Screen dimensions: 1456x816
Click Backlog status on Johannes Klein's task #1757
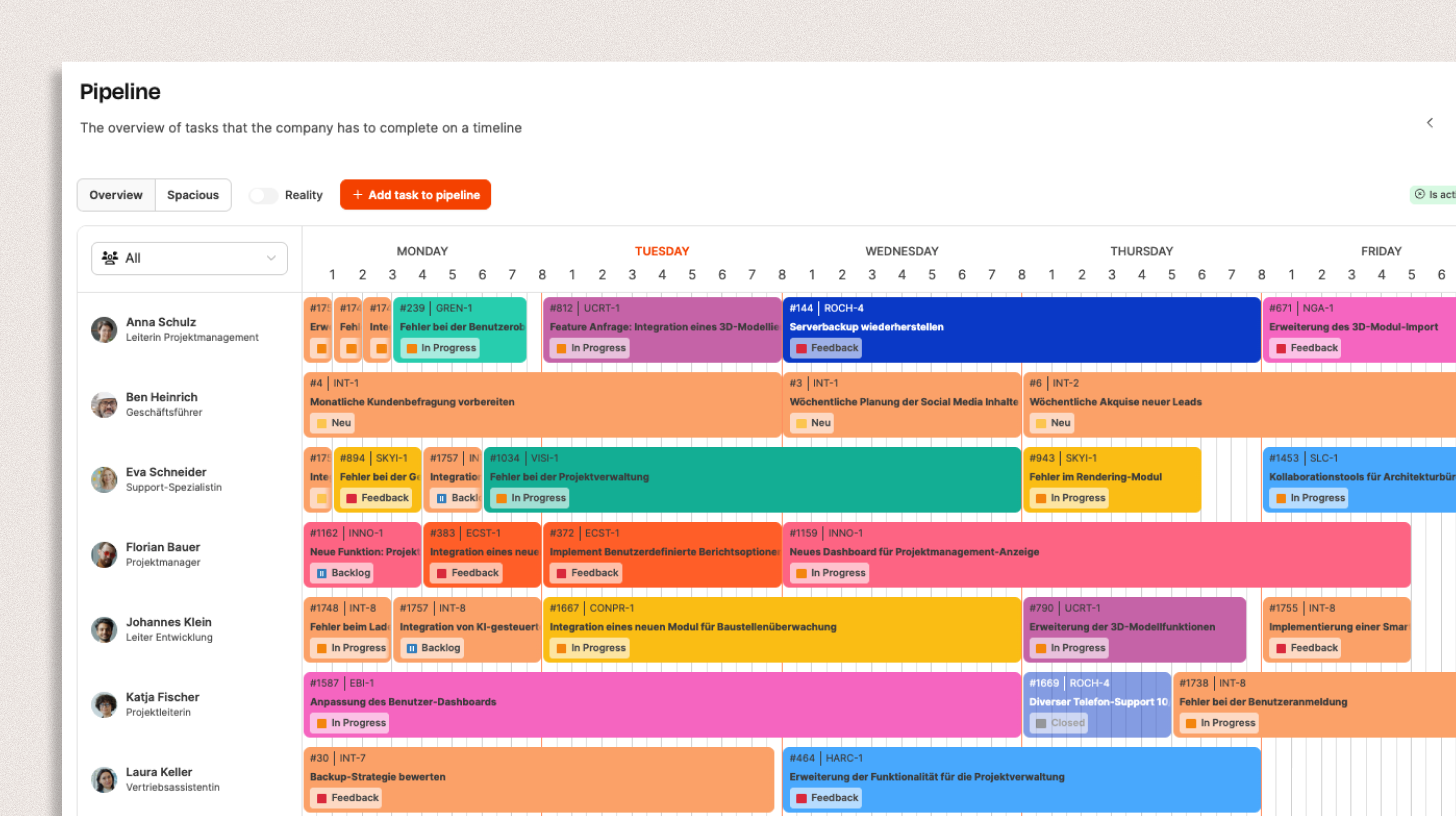click(433, 648)
